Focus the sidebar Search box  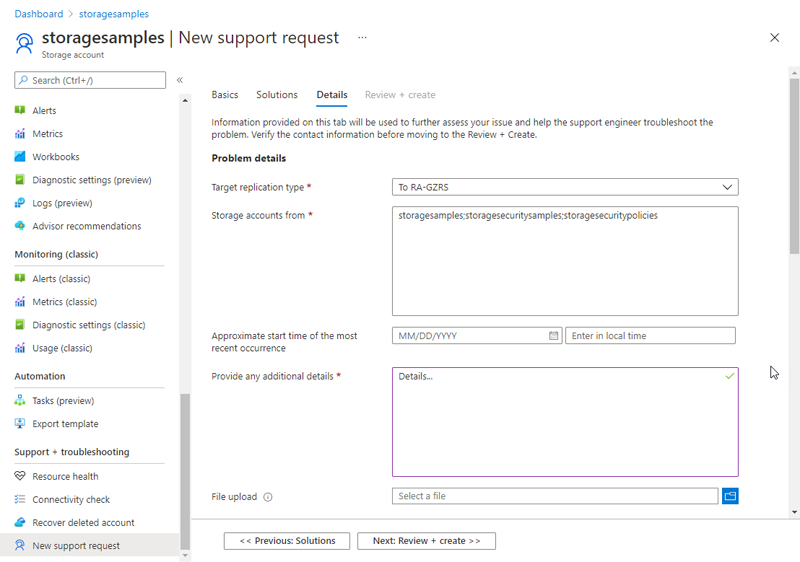point(90,80)
